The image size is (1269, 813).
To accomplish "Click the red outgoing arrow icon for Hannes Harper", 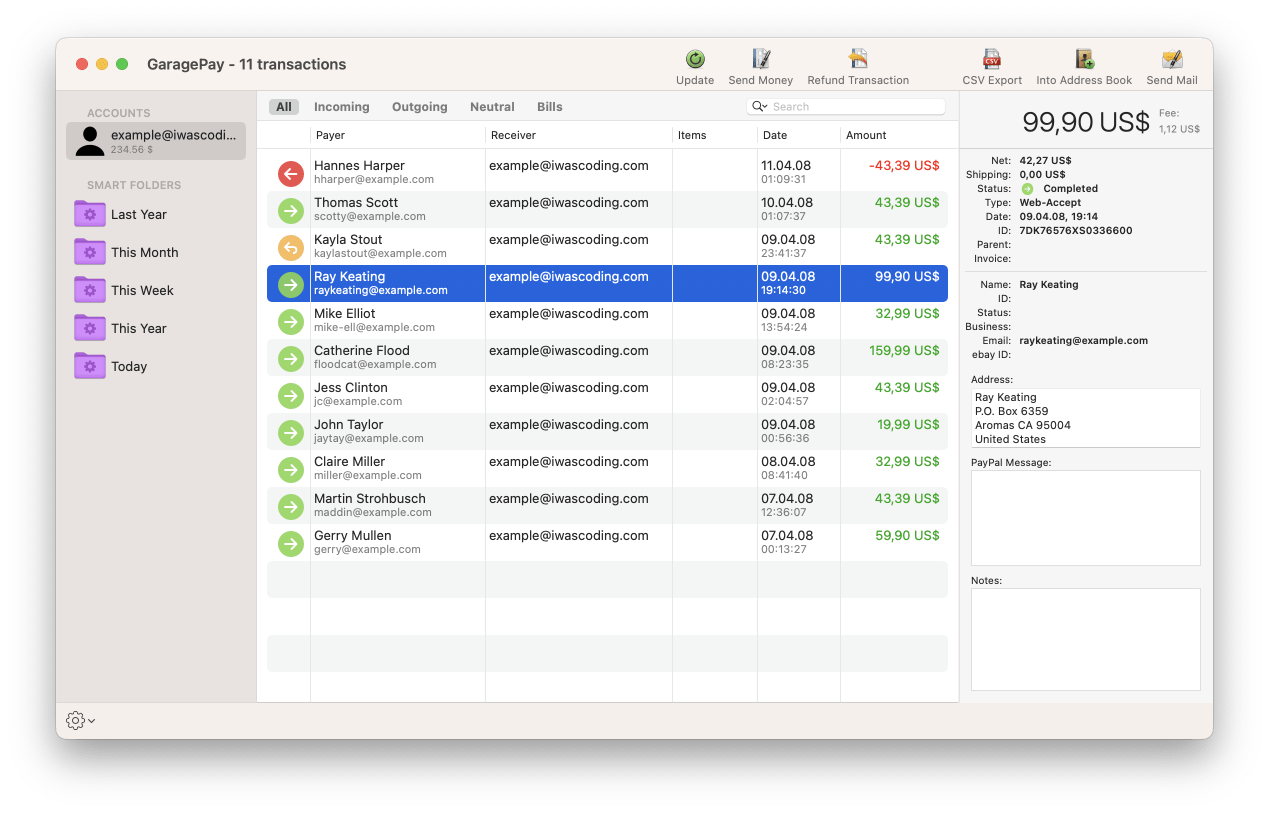I will pos(291,173).
